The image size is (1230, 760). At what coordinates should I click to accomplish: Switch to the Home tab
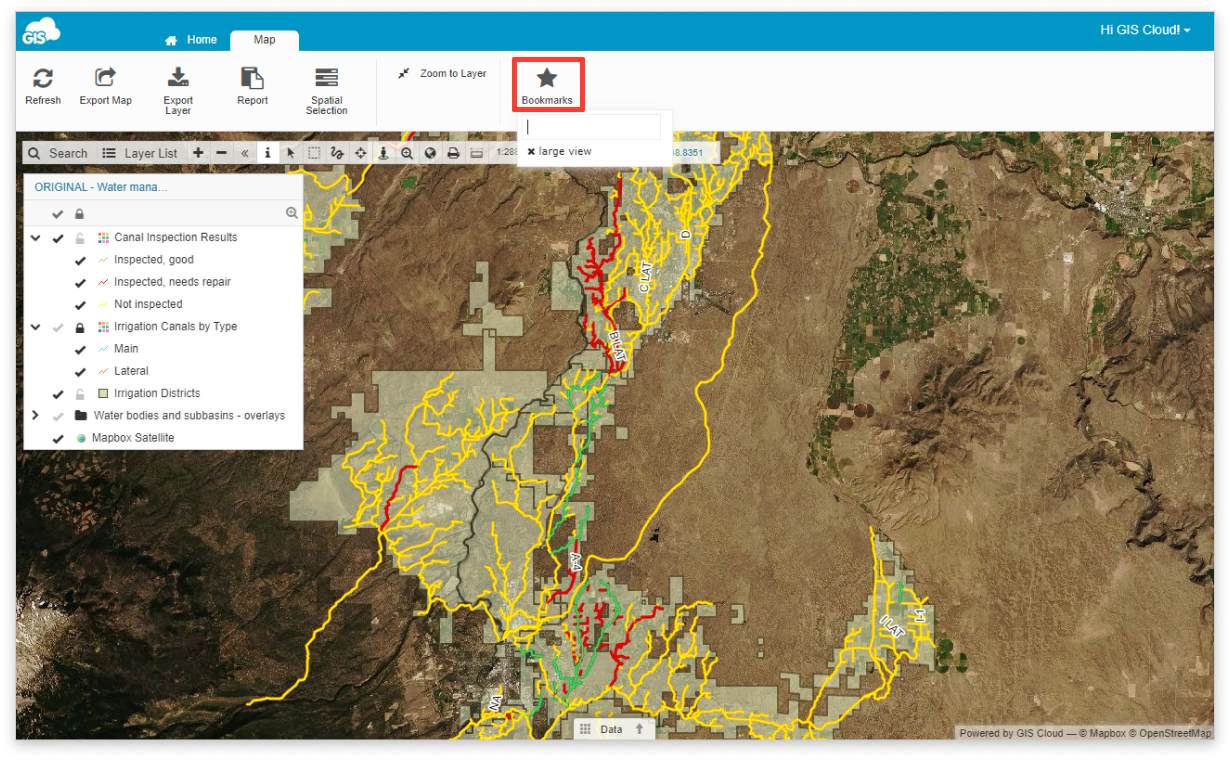coord(191,40)
